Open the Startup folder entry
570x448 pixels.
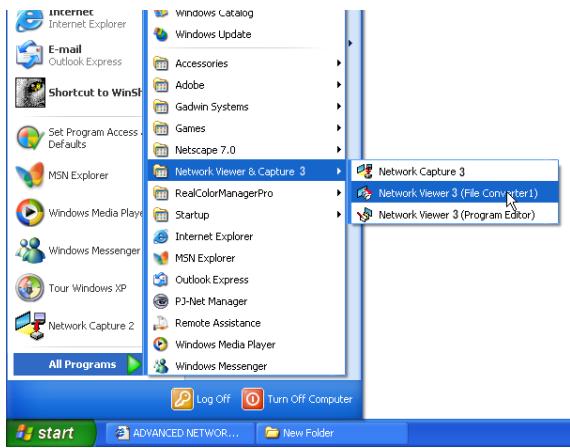click(246, 215)
